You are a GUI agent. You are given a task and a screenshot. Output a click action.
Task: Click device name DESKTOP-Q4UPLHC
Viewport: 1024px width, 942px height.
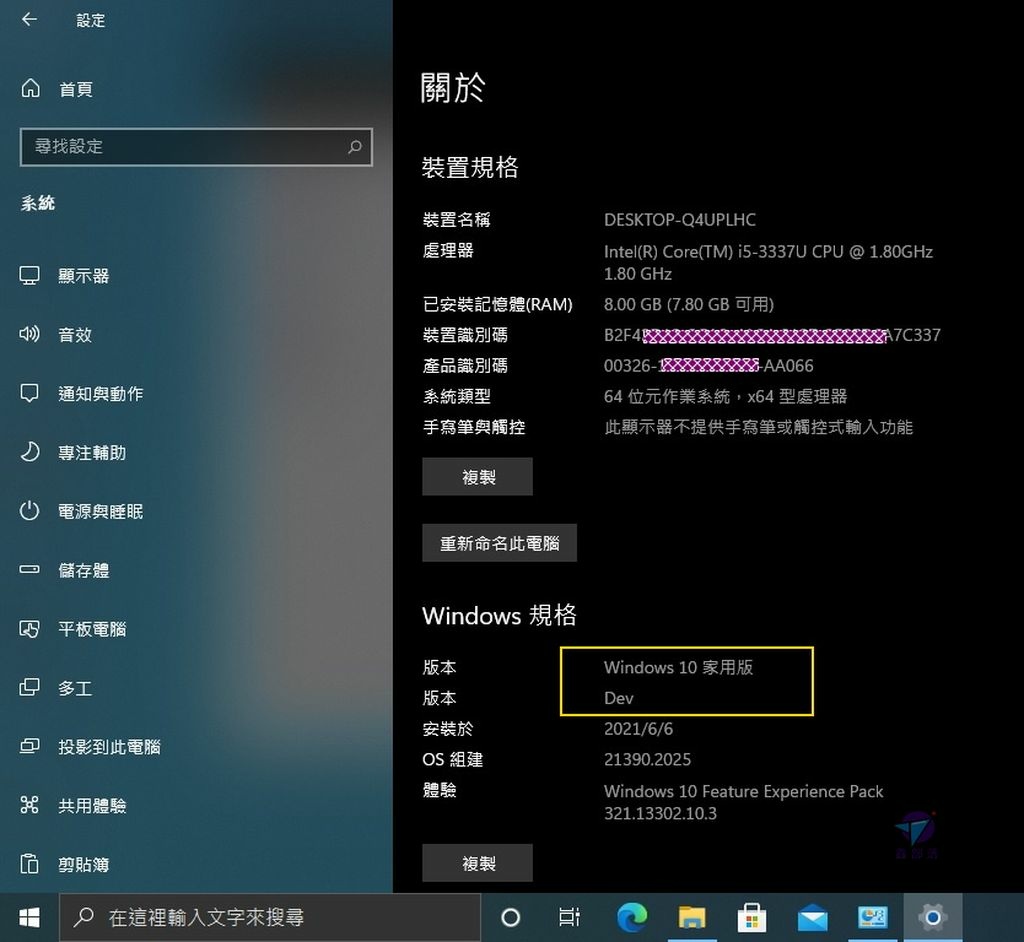pyautogui.click(x=680, y=219)
